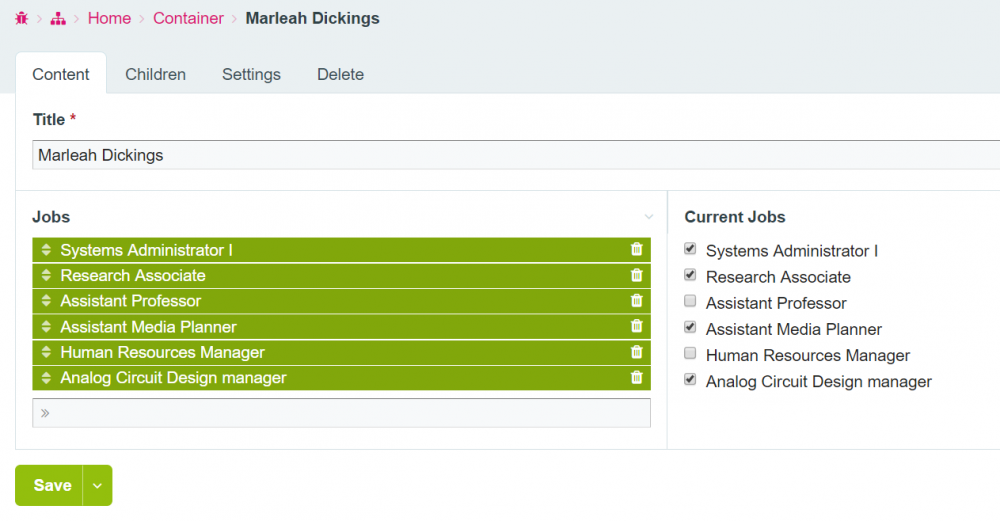Open the Save button dropdown arrow

tap(97, 485)
